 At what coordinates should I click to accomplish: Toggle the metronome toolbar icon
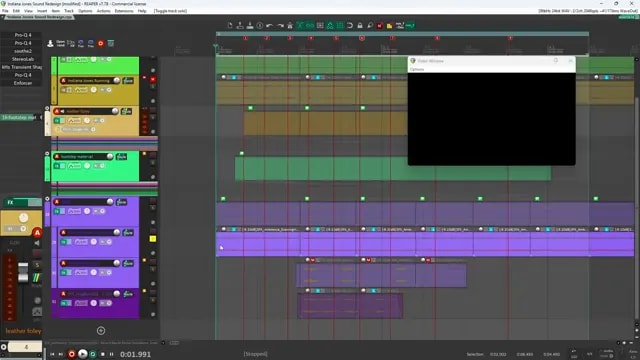(x=290, y=25)
